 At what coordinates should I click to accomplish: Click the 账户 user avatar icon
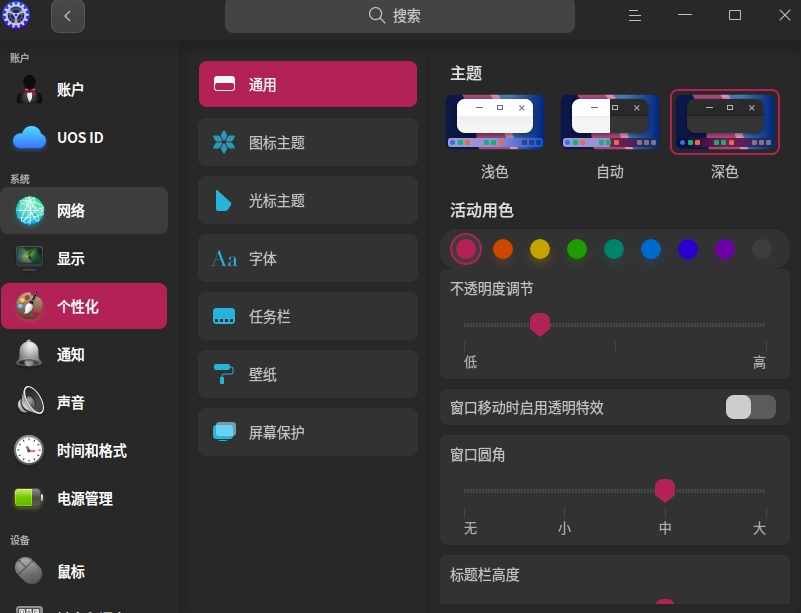coord(29,89)
